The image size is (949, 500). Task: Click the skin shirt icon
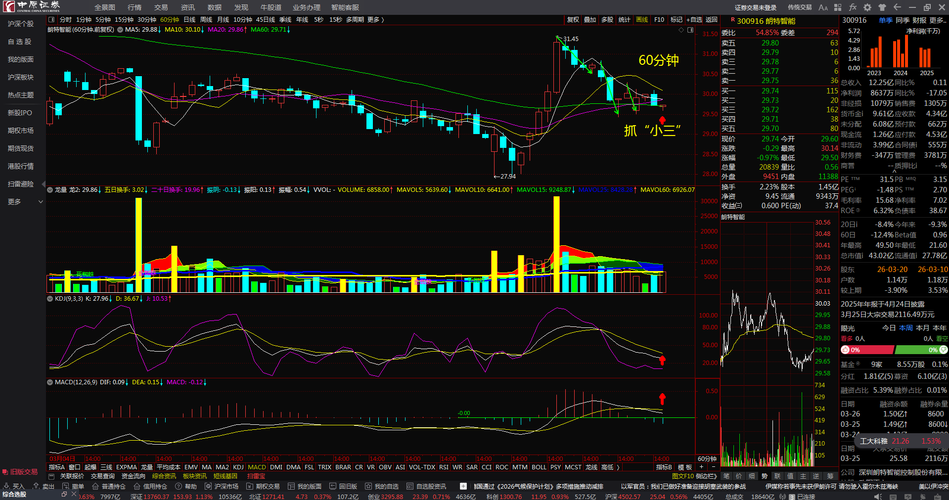click(x=882, y=7)
